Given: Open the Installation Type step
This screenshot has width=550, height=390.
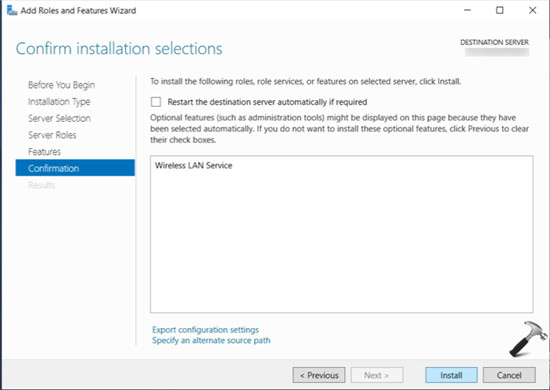Looking at the screenshot, I should pos(59,102).
